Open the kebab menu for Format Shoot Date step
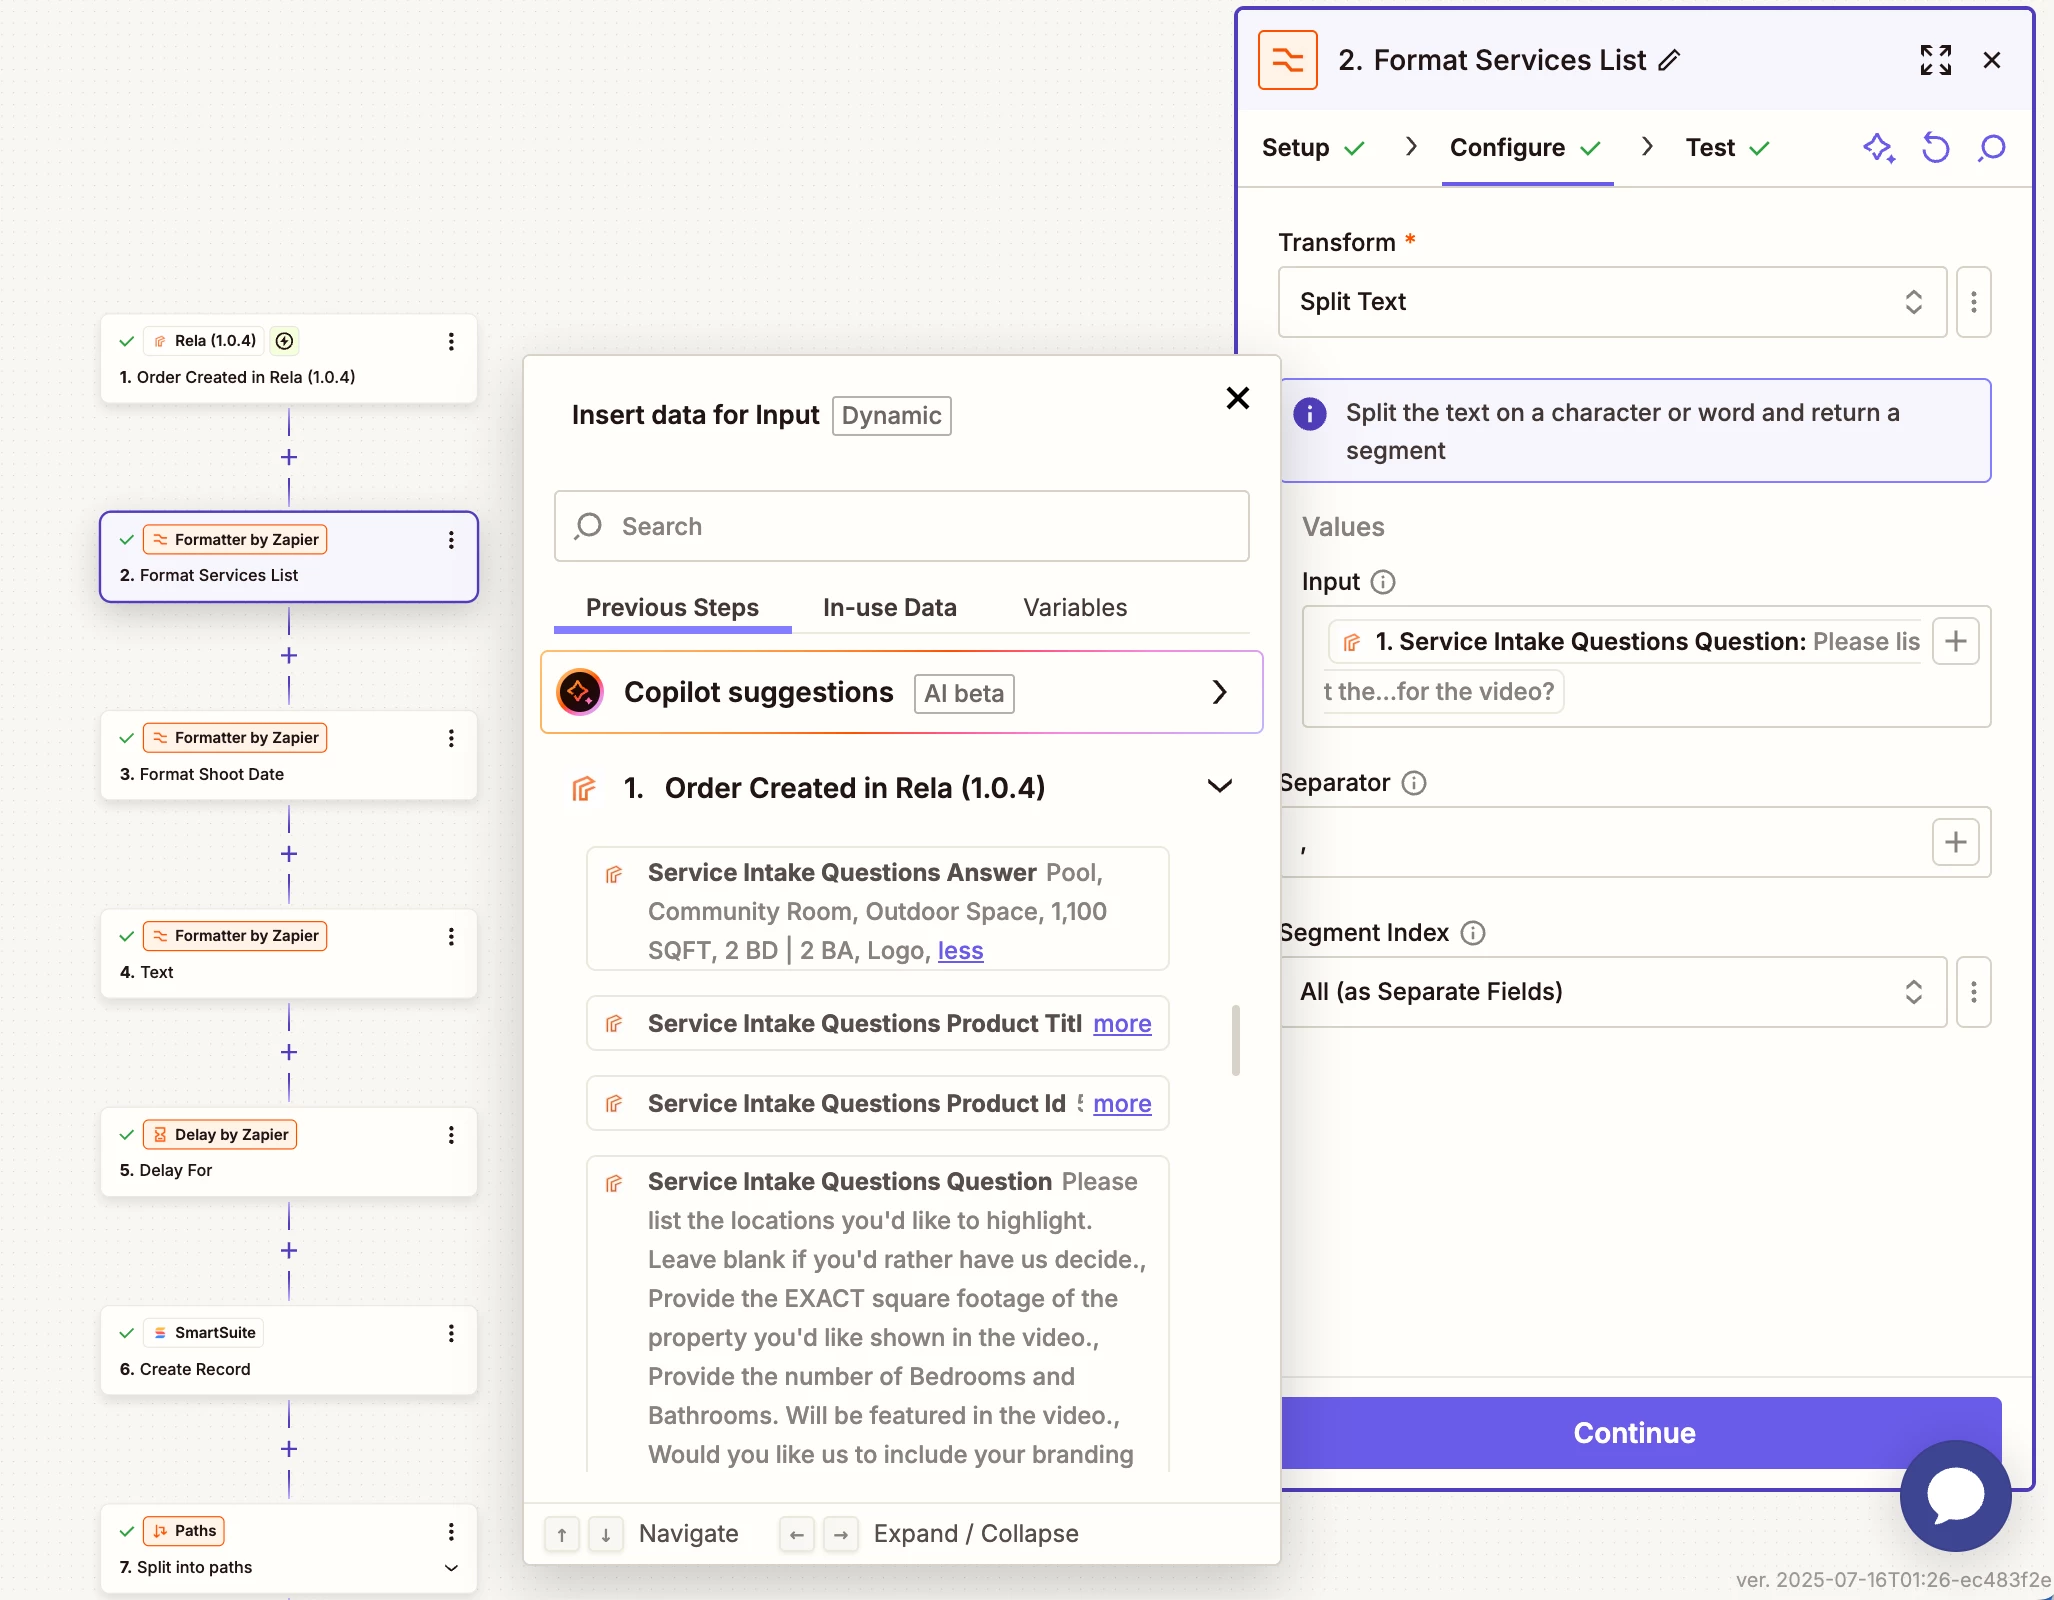Viewport: 2054px width, 1600px height. pos(451,738)
